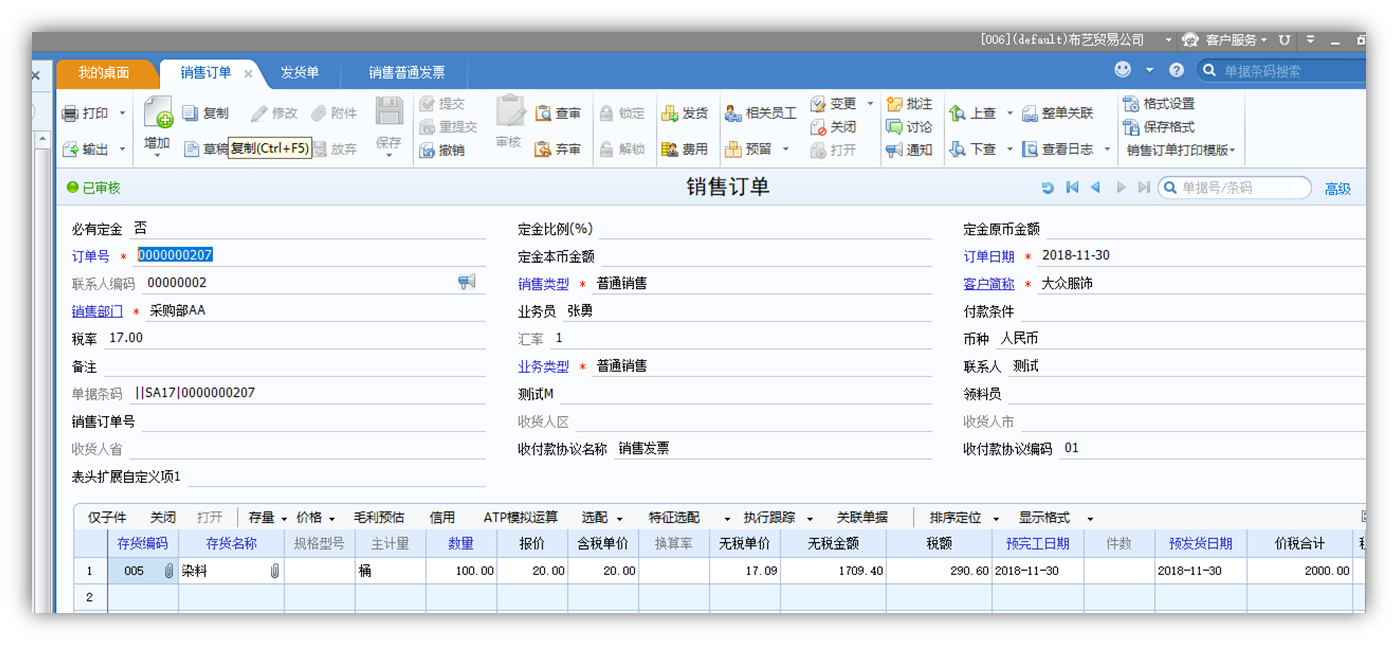This screenshot has height=645, width=1398.
Task: Open the company selector dropdown arrow
Action: pos(1168,40)
